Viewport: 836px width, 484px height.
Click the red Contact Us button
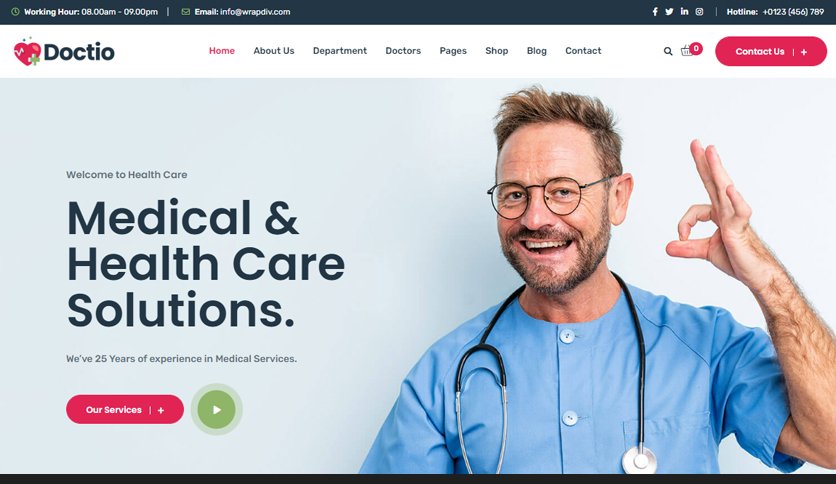771,51
